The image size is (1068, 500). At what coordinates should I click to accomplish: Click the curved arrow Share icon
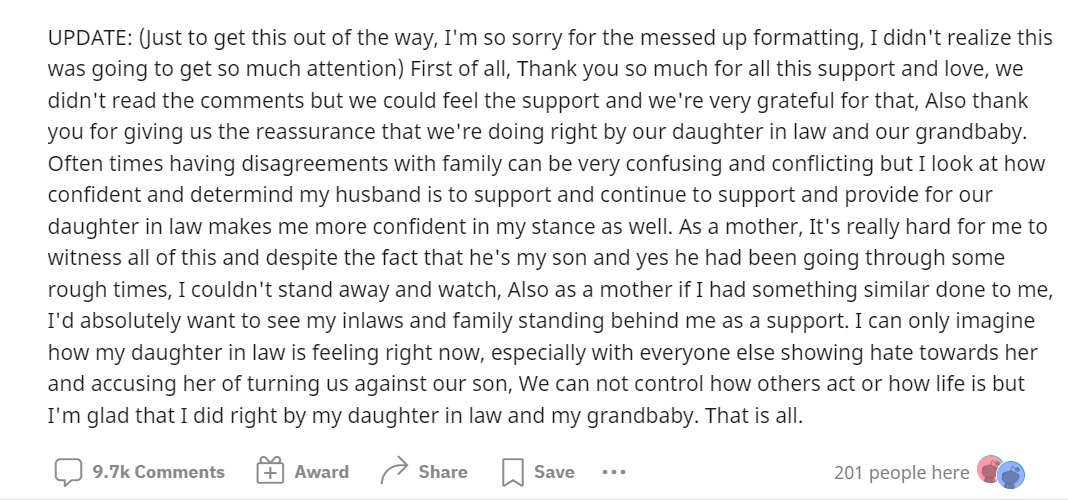(x=394, y=471)
